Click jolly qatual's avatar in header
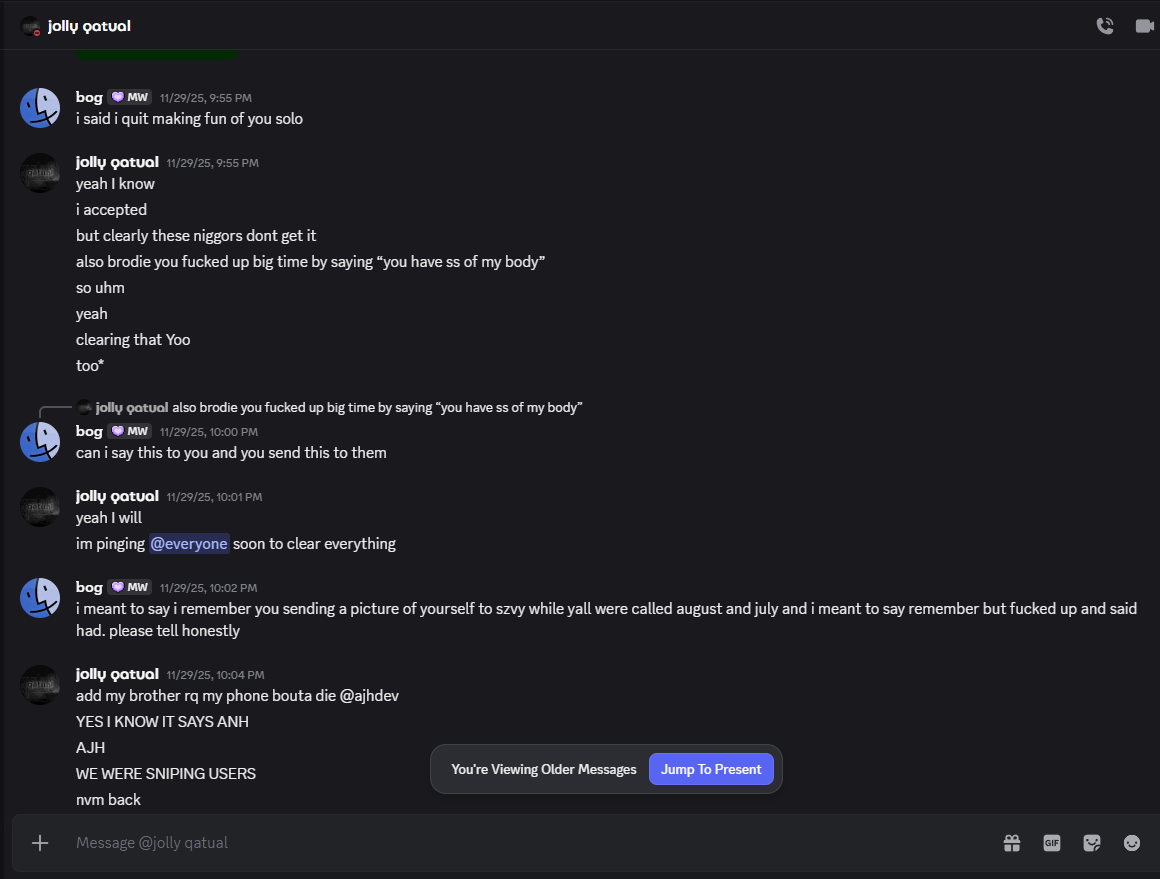1160x879 pixels. [x=30, y=26]
